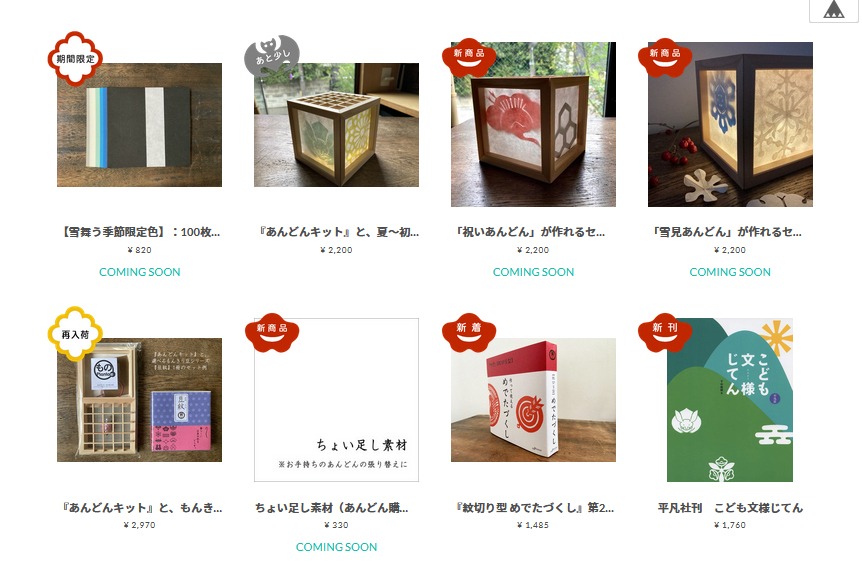Click the tent logo icon at top right
The height and width of the screenshot is (574, 862).
[833, 9]
